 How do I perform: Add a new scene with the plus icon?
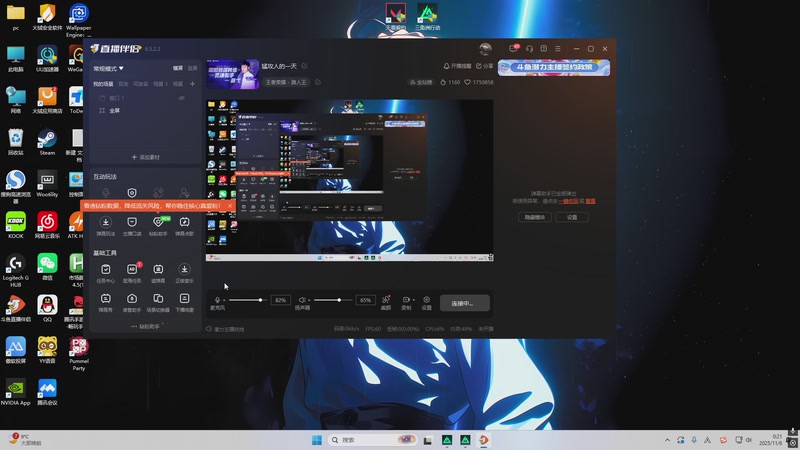click(x=192, y=84)
